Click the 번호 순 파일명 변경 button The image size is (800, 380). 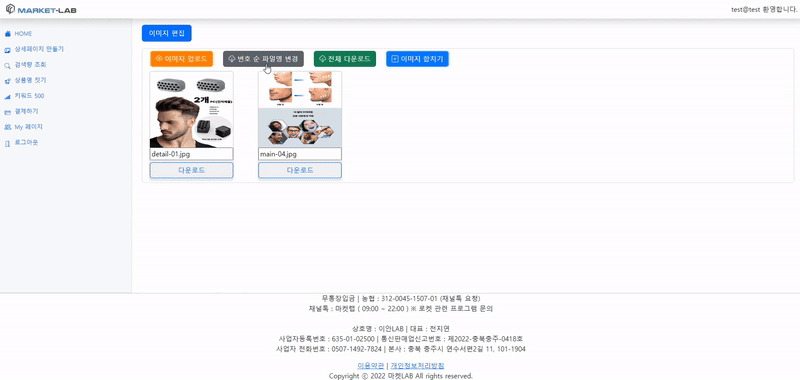pos(263,59)
